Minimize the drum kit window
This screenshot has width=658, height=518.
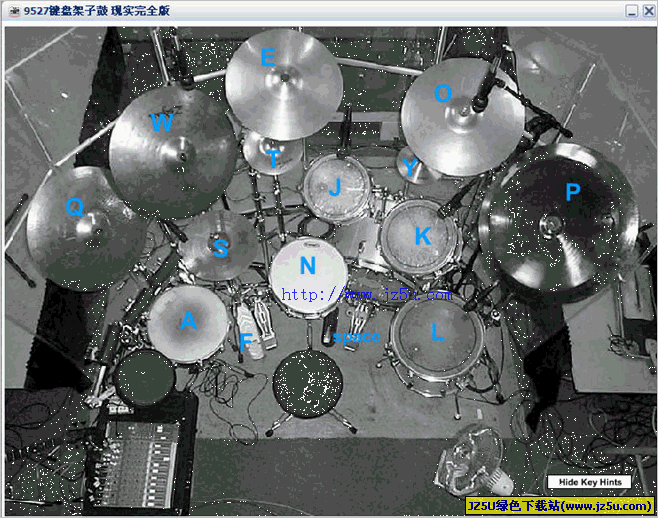(632, 10)
